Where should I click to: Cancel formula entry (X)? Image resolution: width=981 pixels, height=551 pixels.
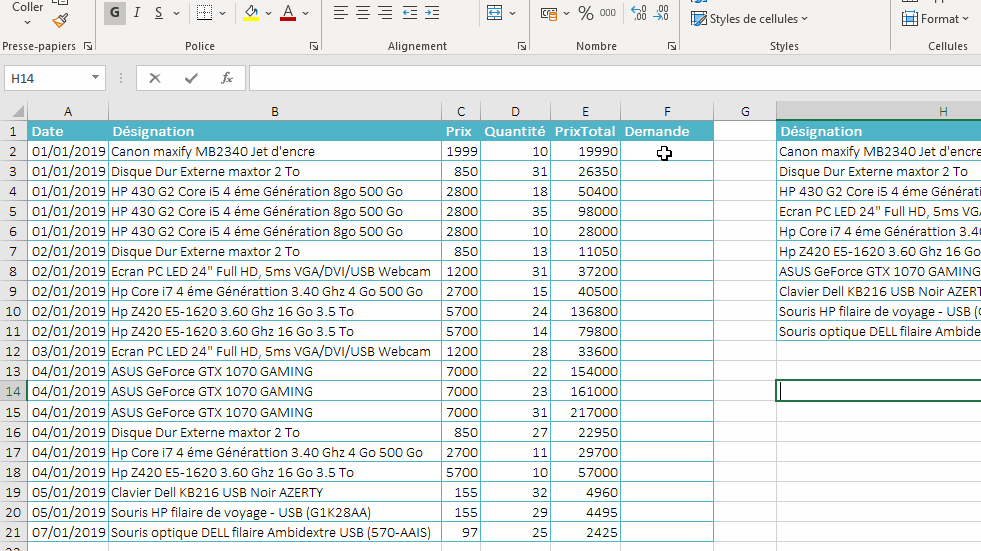[155, 78]
